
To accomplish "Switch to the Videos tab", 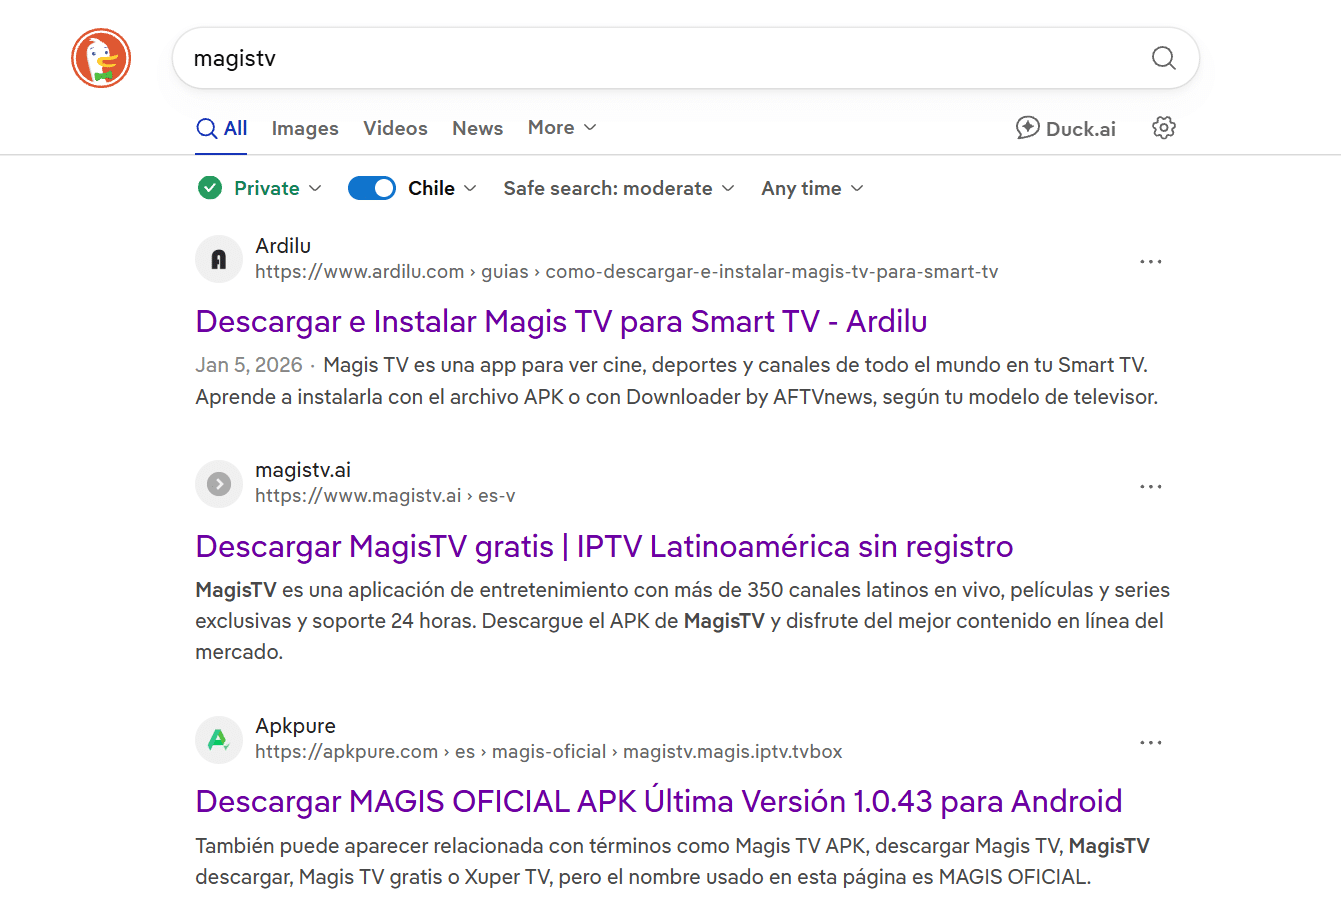I will (395, 128).
